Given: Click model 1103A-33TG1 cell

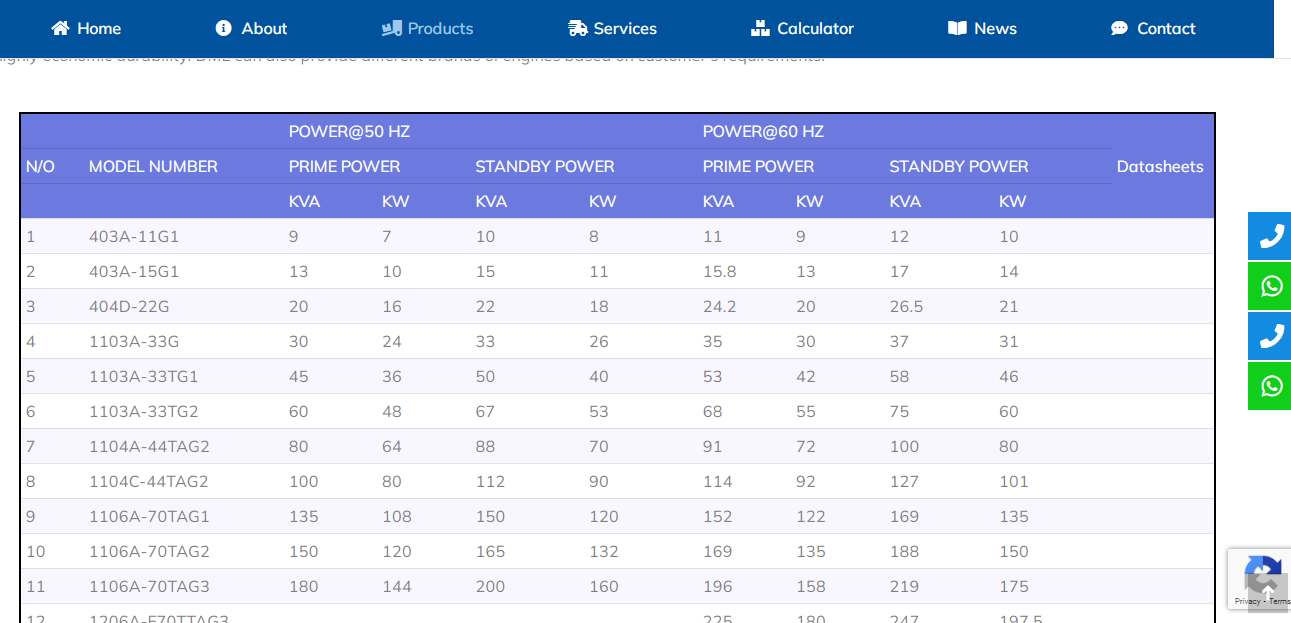Looking at the screenshot, I should [x=144, y=376].
